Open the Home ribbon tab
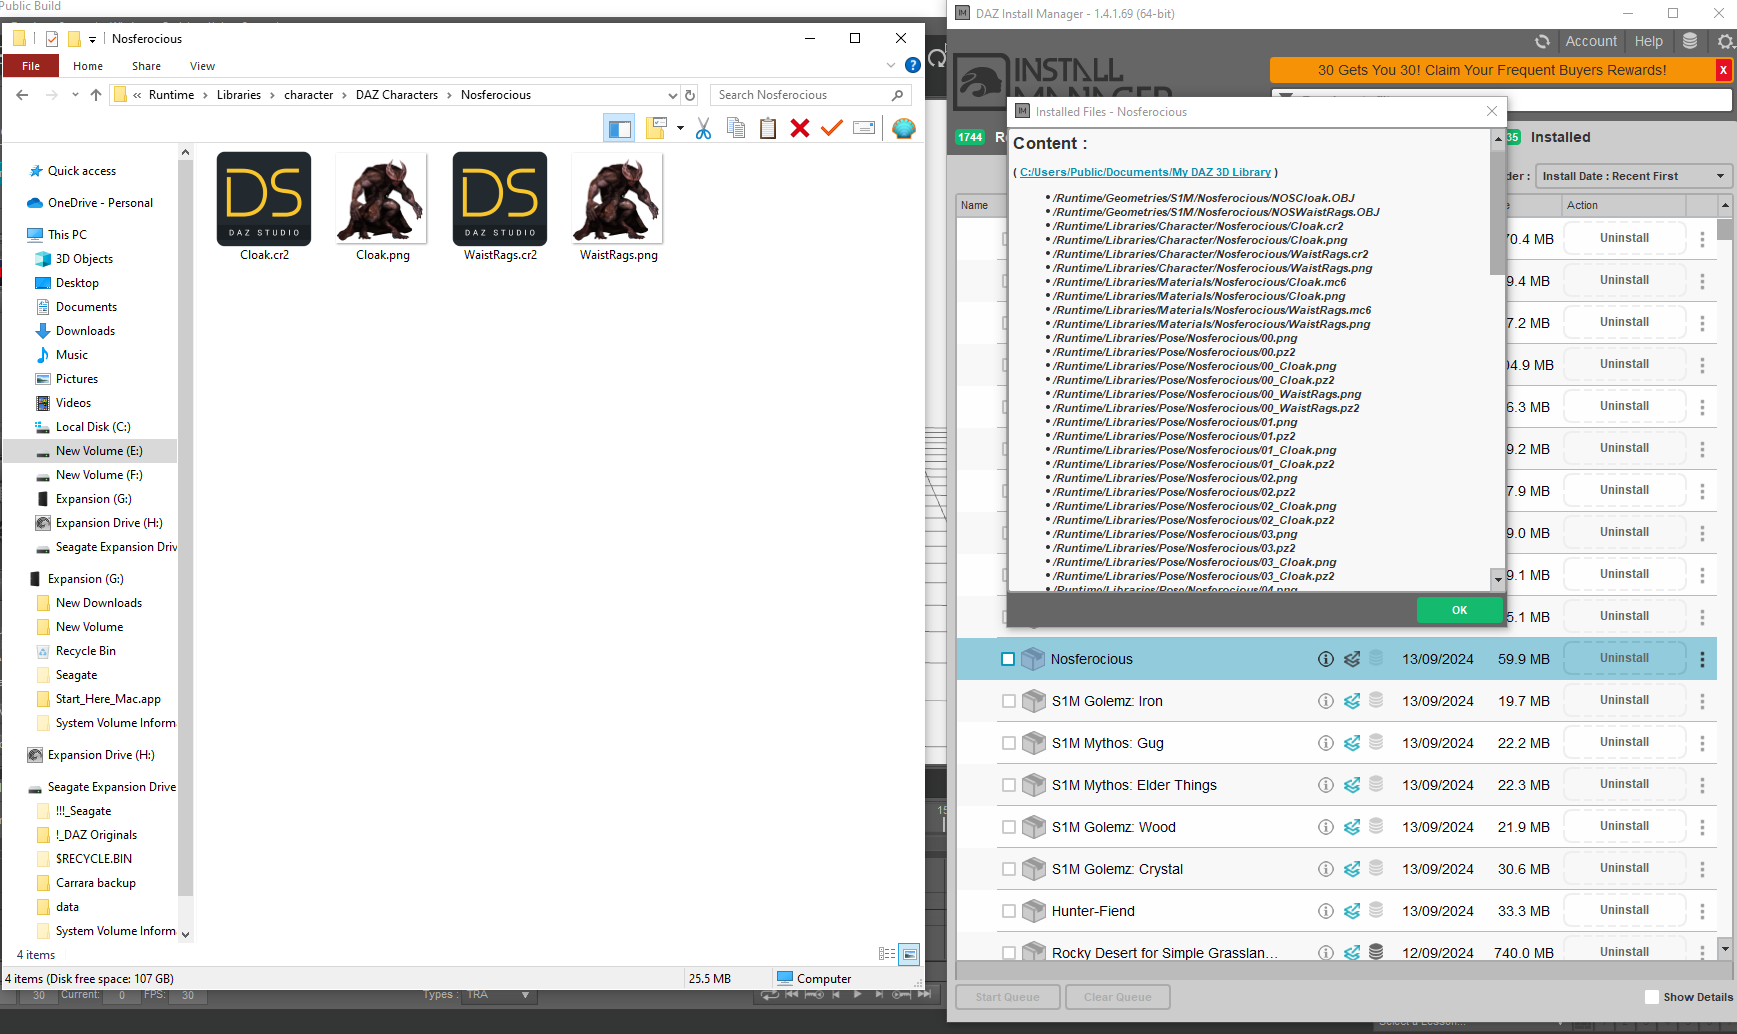The width and height of the screenshot is (1737, 1034). tap(88, 66)
